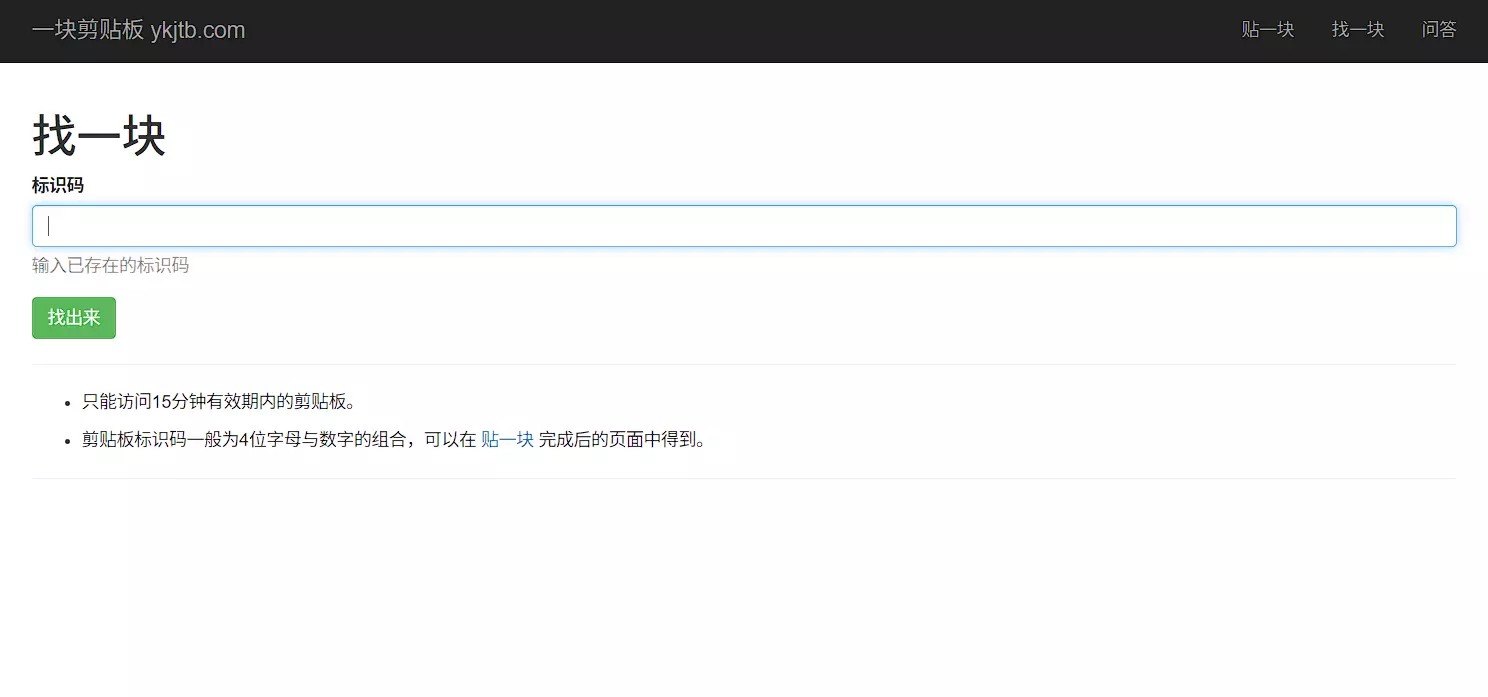Click the 标识码 field label
Image resolution: width=1488 pixels, height=697 pixels.
click(58, 185)
